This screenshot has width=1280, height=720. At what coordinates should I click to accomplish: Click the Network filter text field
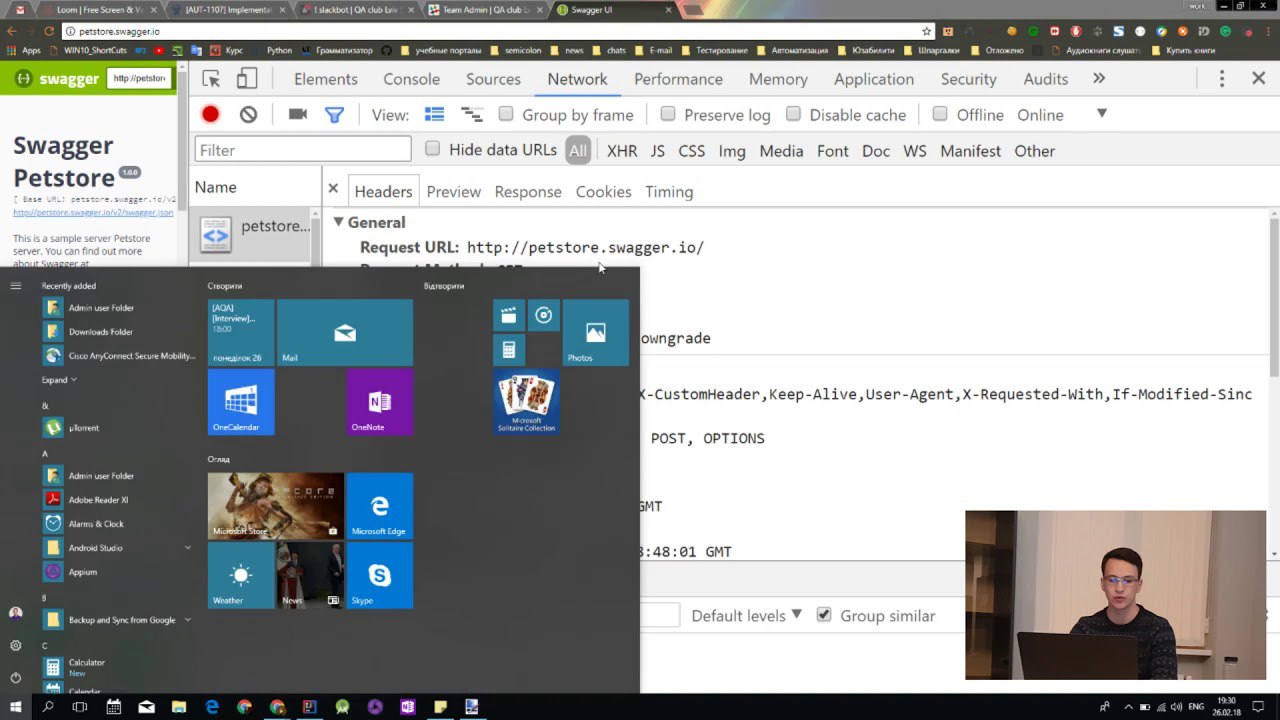[303, 150]
